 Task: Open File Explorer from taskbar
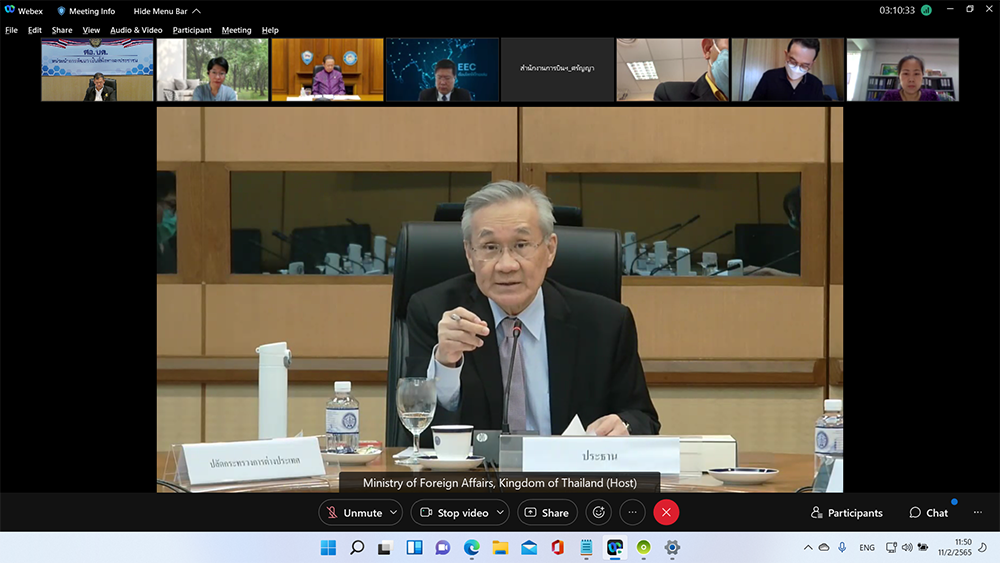point(500,548)
